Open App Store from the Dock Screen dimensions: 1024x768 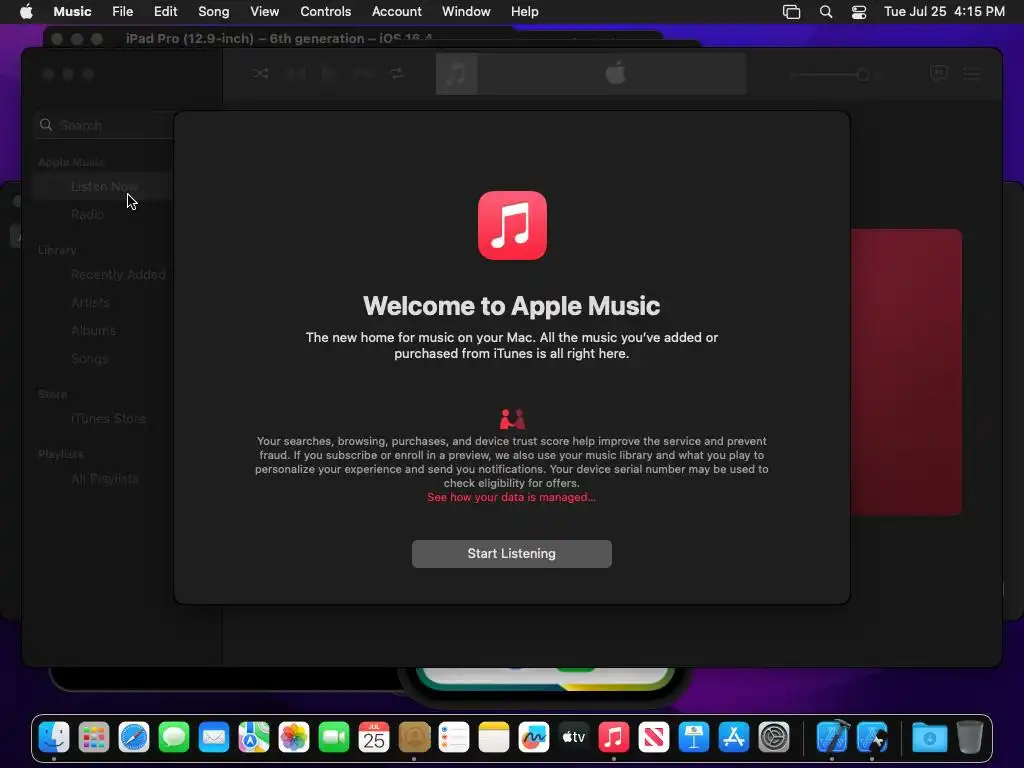click(x=734, y=738)
